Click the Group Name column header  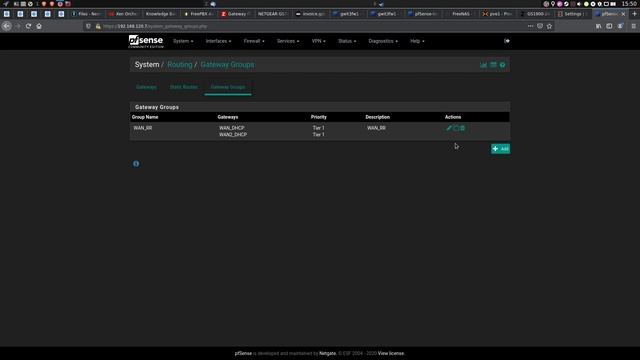[145, 117]
